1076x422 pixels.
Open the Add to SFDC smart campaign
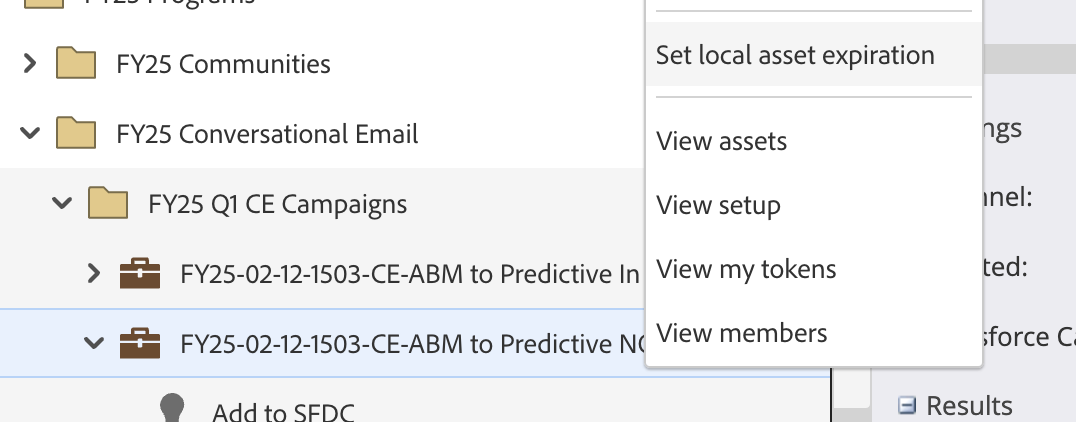(283, 412)
